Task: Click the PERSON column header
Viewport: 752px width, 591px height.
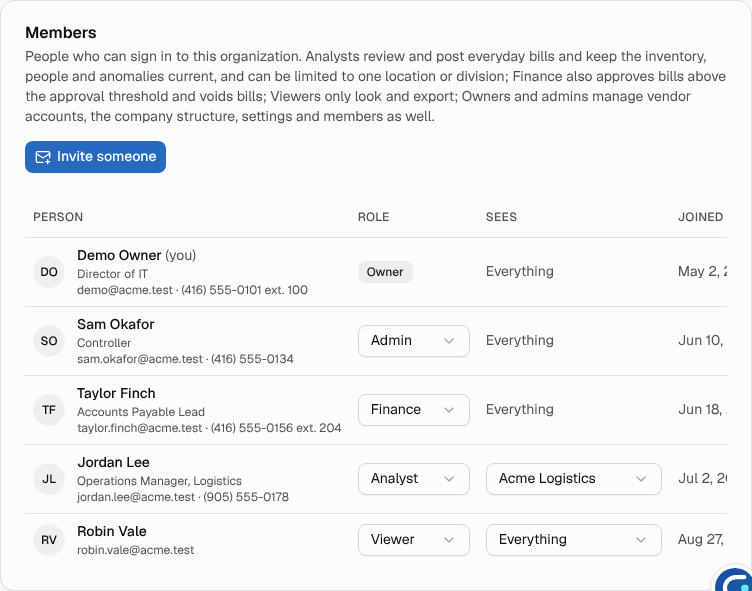Action: click(x=58, y=217)
